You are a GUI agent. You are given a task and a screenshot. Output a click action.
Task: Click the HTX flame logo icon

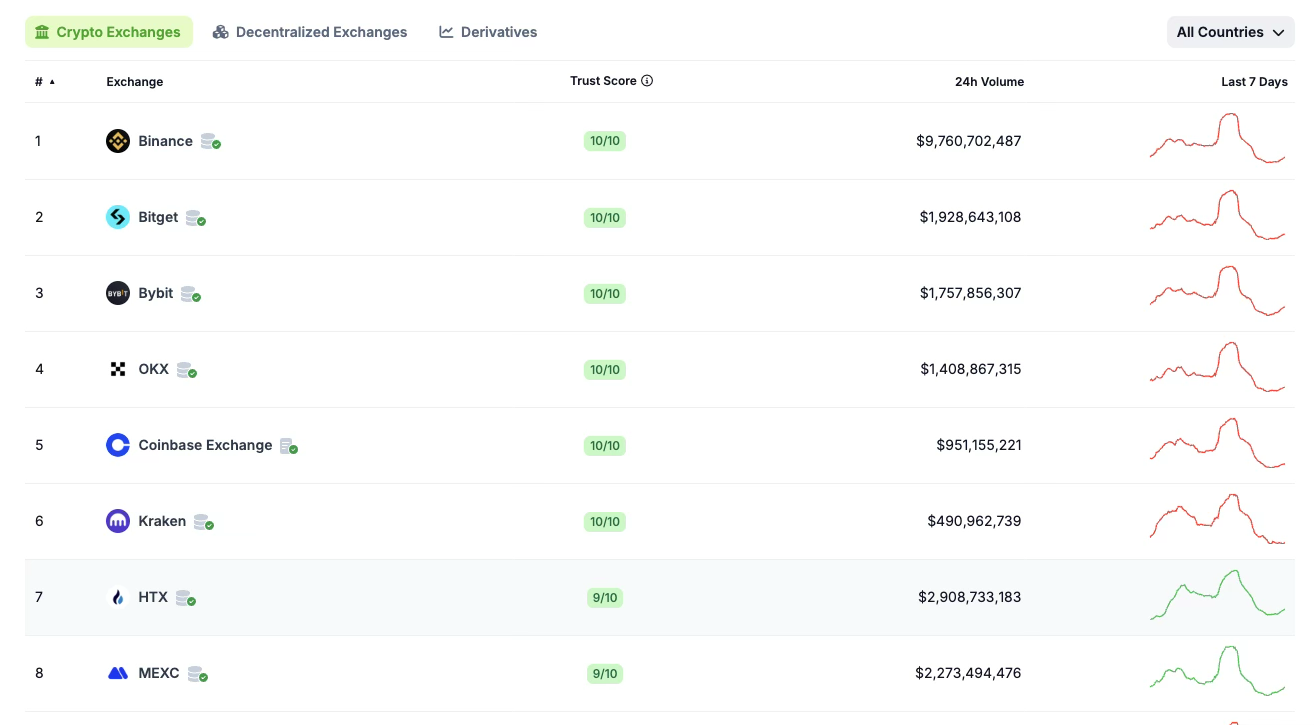[118, 597]
